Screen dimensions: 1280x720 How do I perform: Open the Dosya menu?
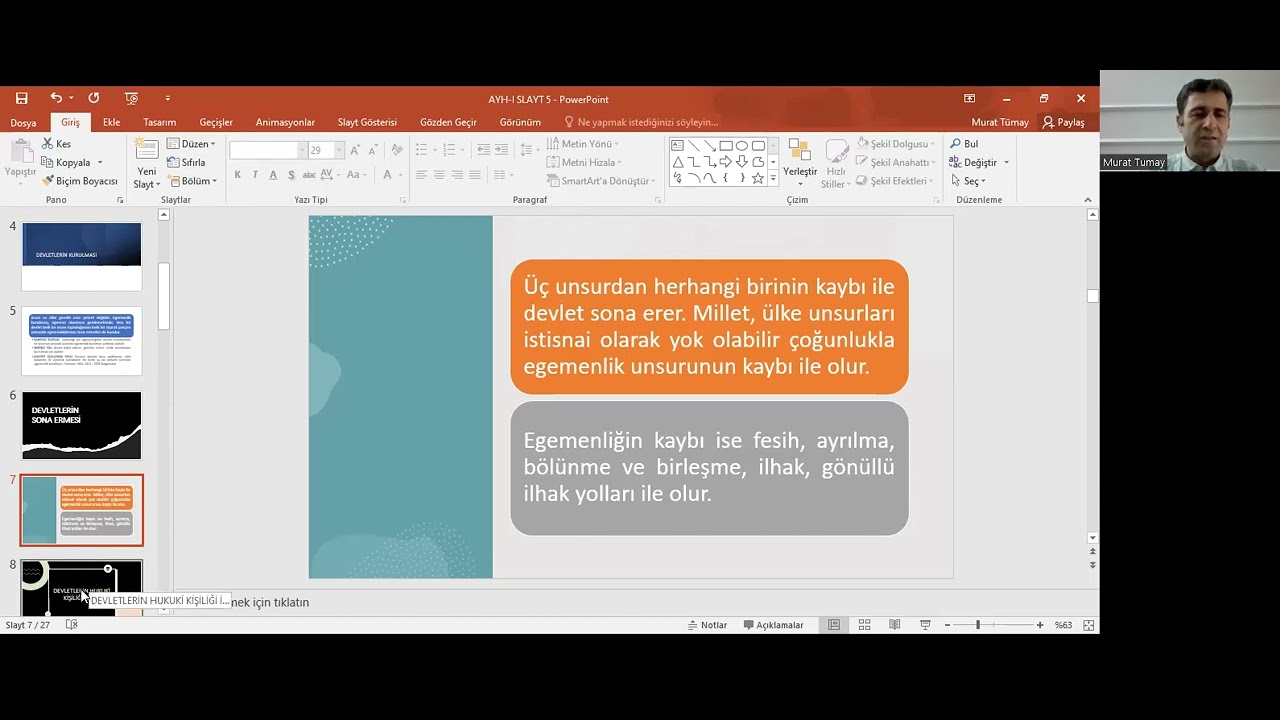(x=23, y=122)
